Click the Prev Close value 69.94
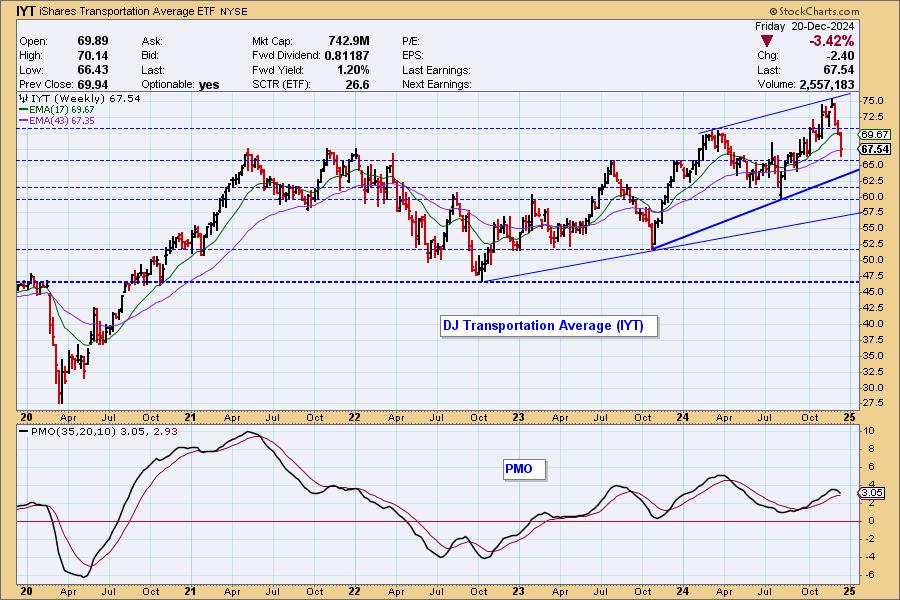Viewport: 900px width, 600px height. pyautogui.click(x=93, y=84)
